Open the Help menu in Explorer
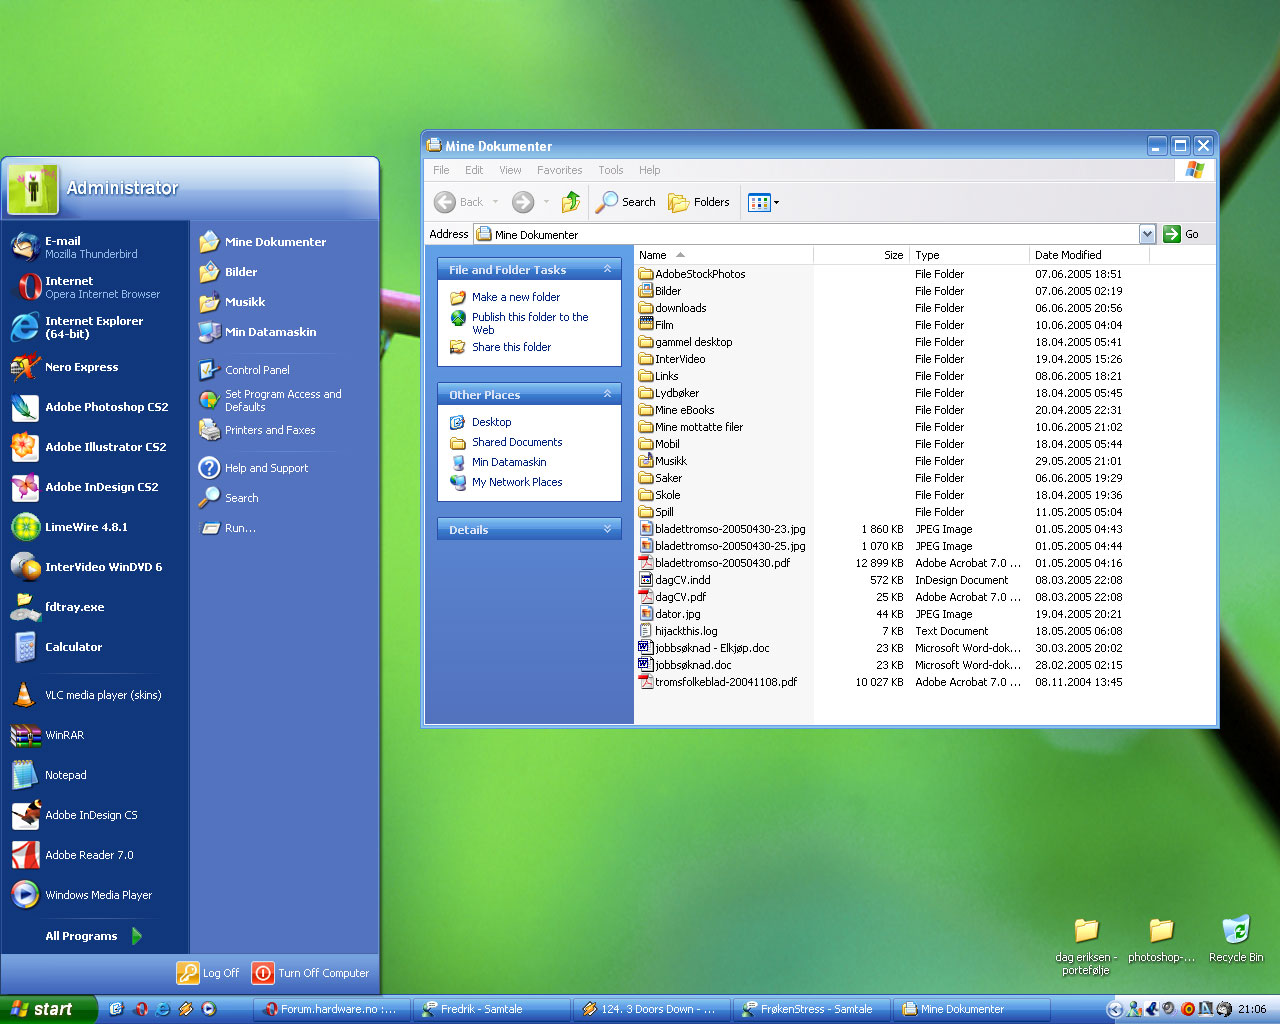This screenshot has height=1024, width=1280. pos(649,170)
